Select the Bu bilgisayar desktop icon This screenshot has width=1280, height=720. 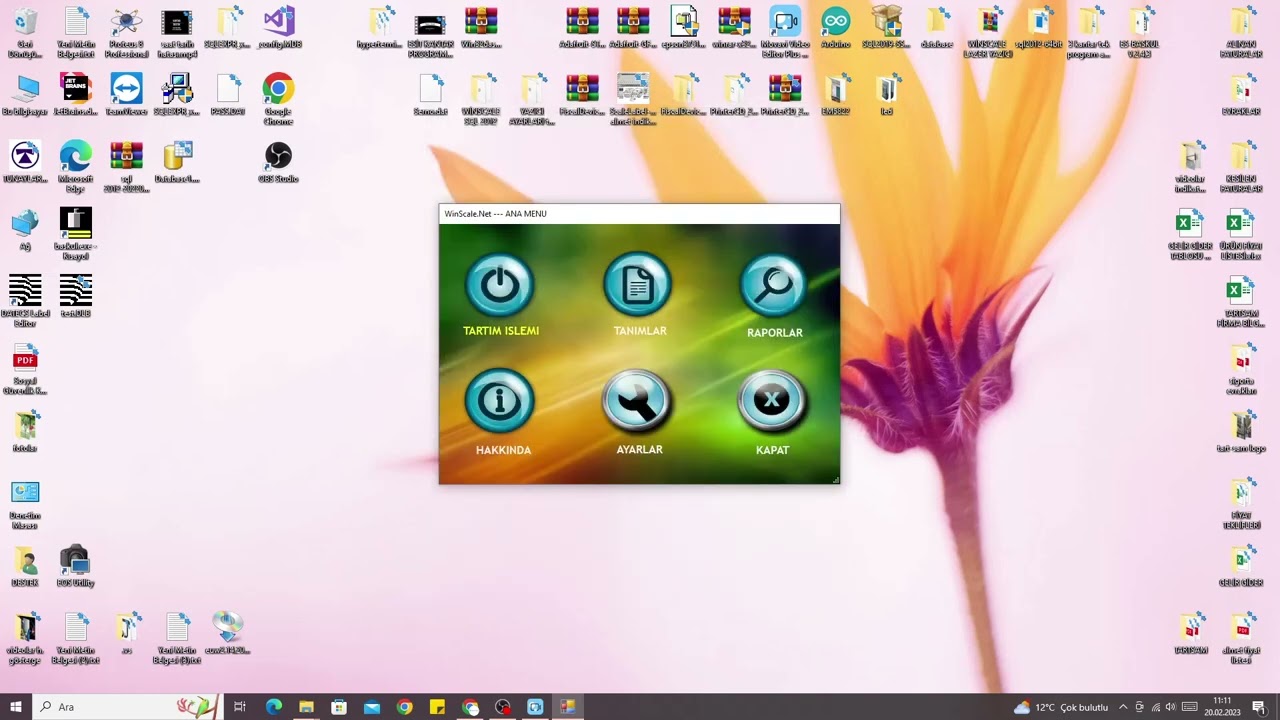tap(25, 94)
